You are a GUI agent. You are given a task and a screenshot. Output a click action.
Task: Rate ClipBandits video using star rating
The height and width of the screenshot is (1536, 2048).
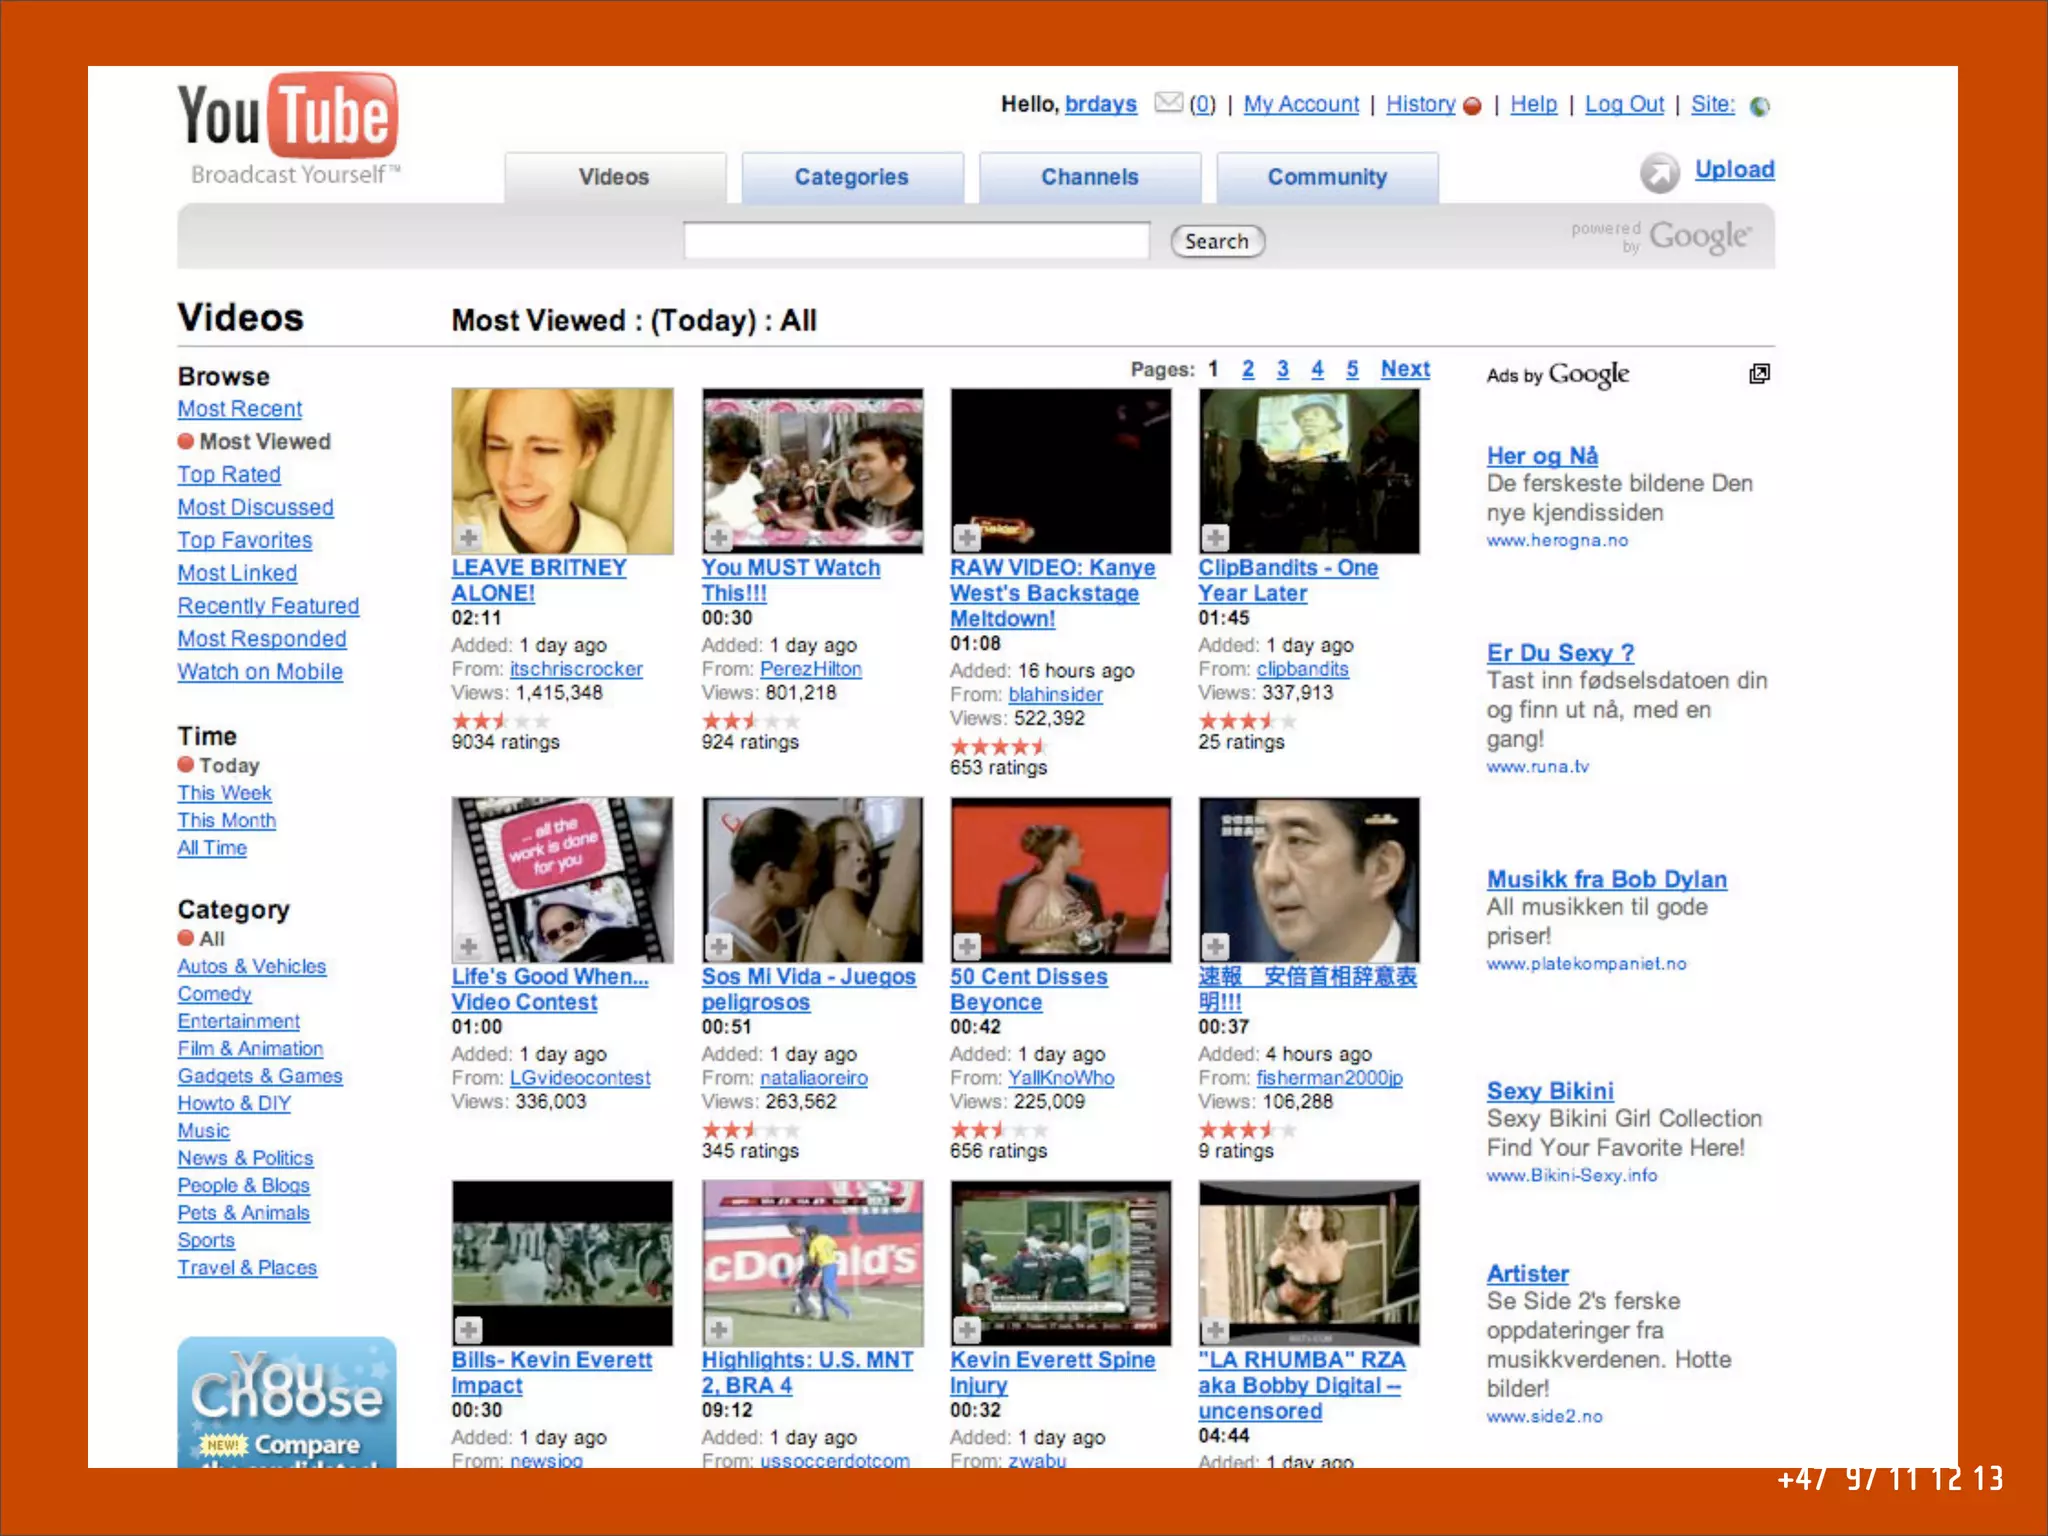[1246, 720]
